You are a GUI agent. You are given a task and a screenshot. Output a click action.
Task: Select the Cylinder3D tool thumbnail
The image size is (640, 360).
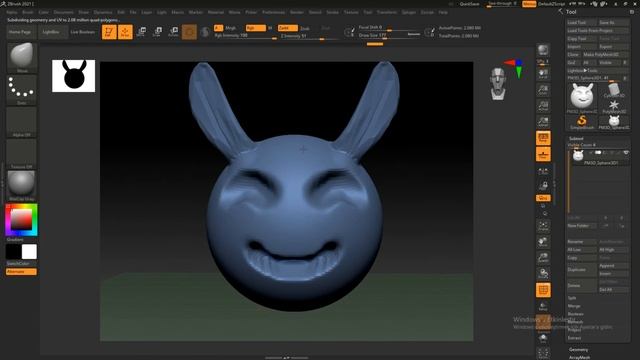click(x=614, y=90)
